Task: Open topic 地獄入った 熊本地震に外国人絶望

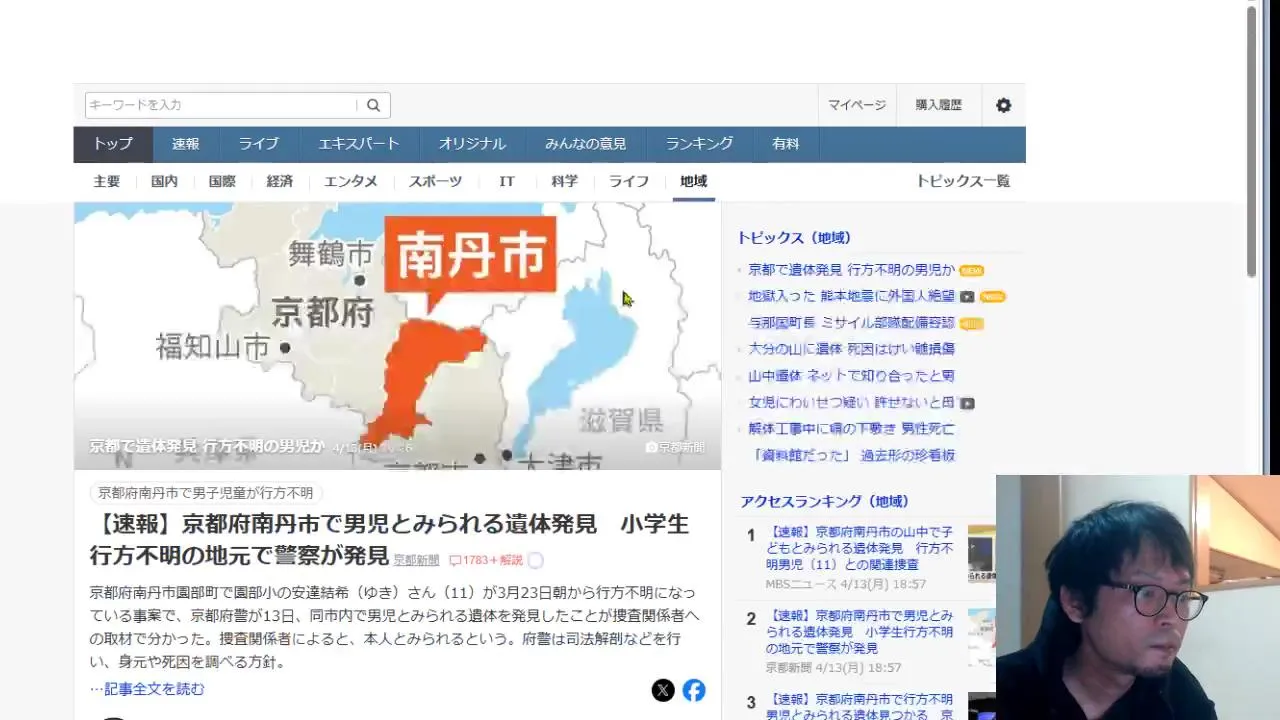Action: coord(851,296)
